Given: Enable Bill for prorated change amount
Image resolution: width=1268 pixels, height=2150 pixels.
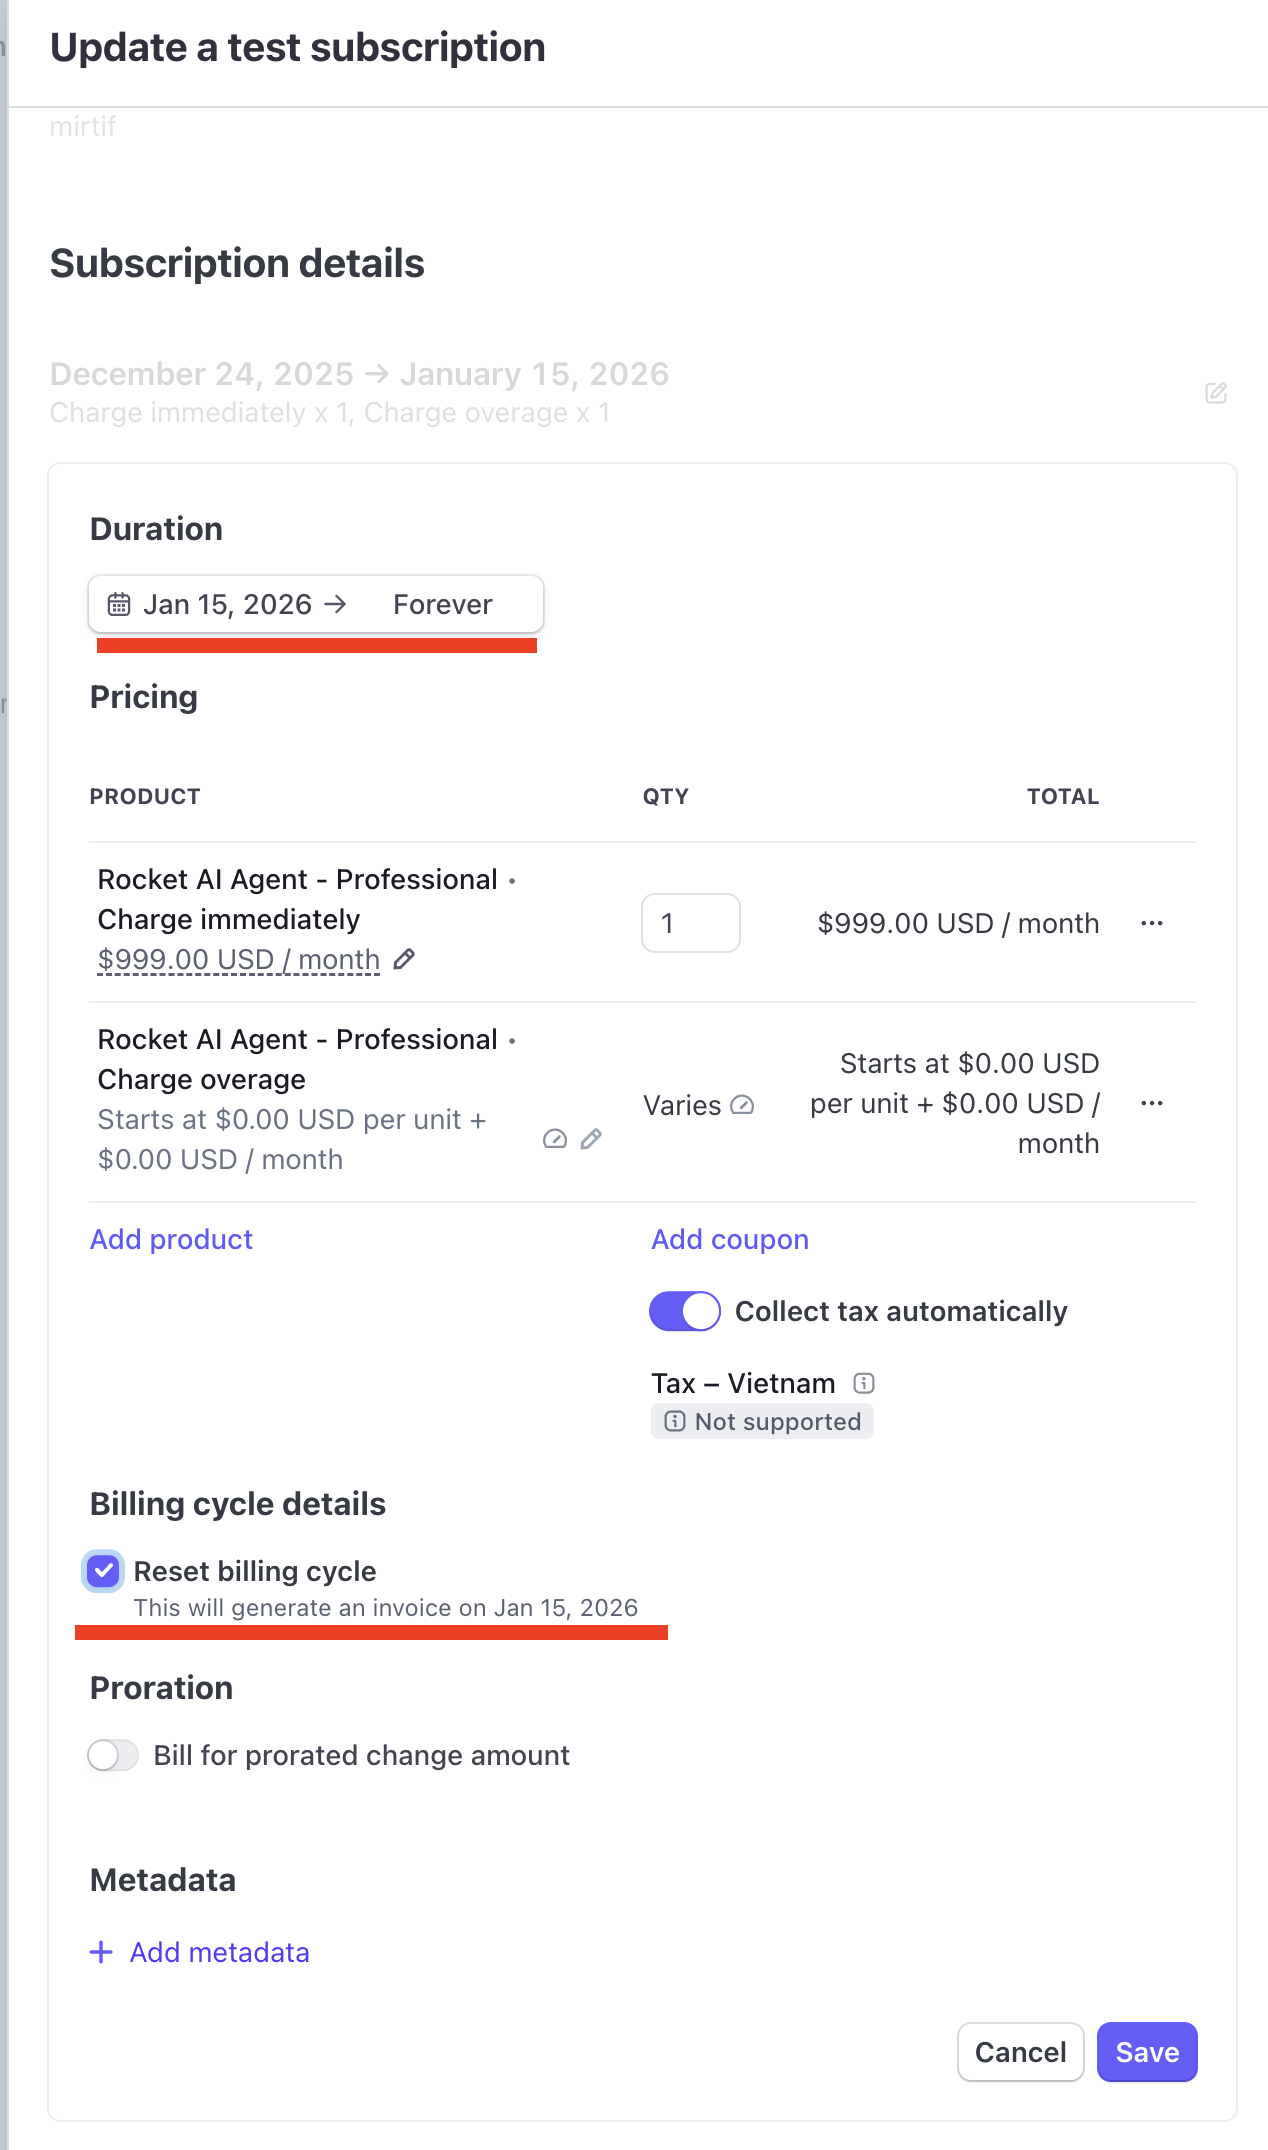Looking at the screenshot, I should 113,1755.
